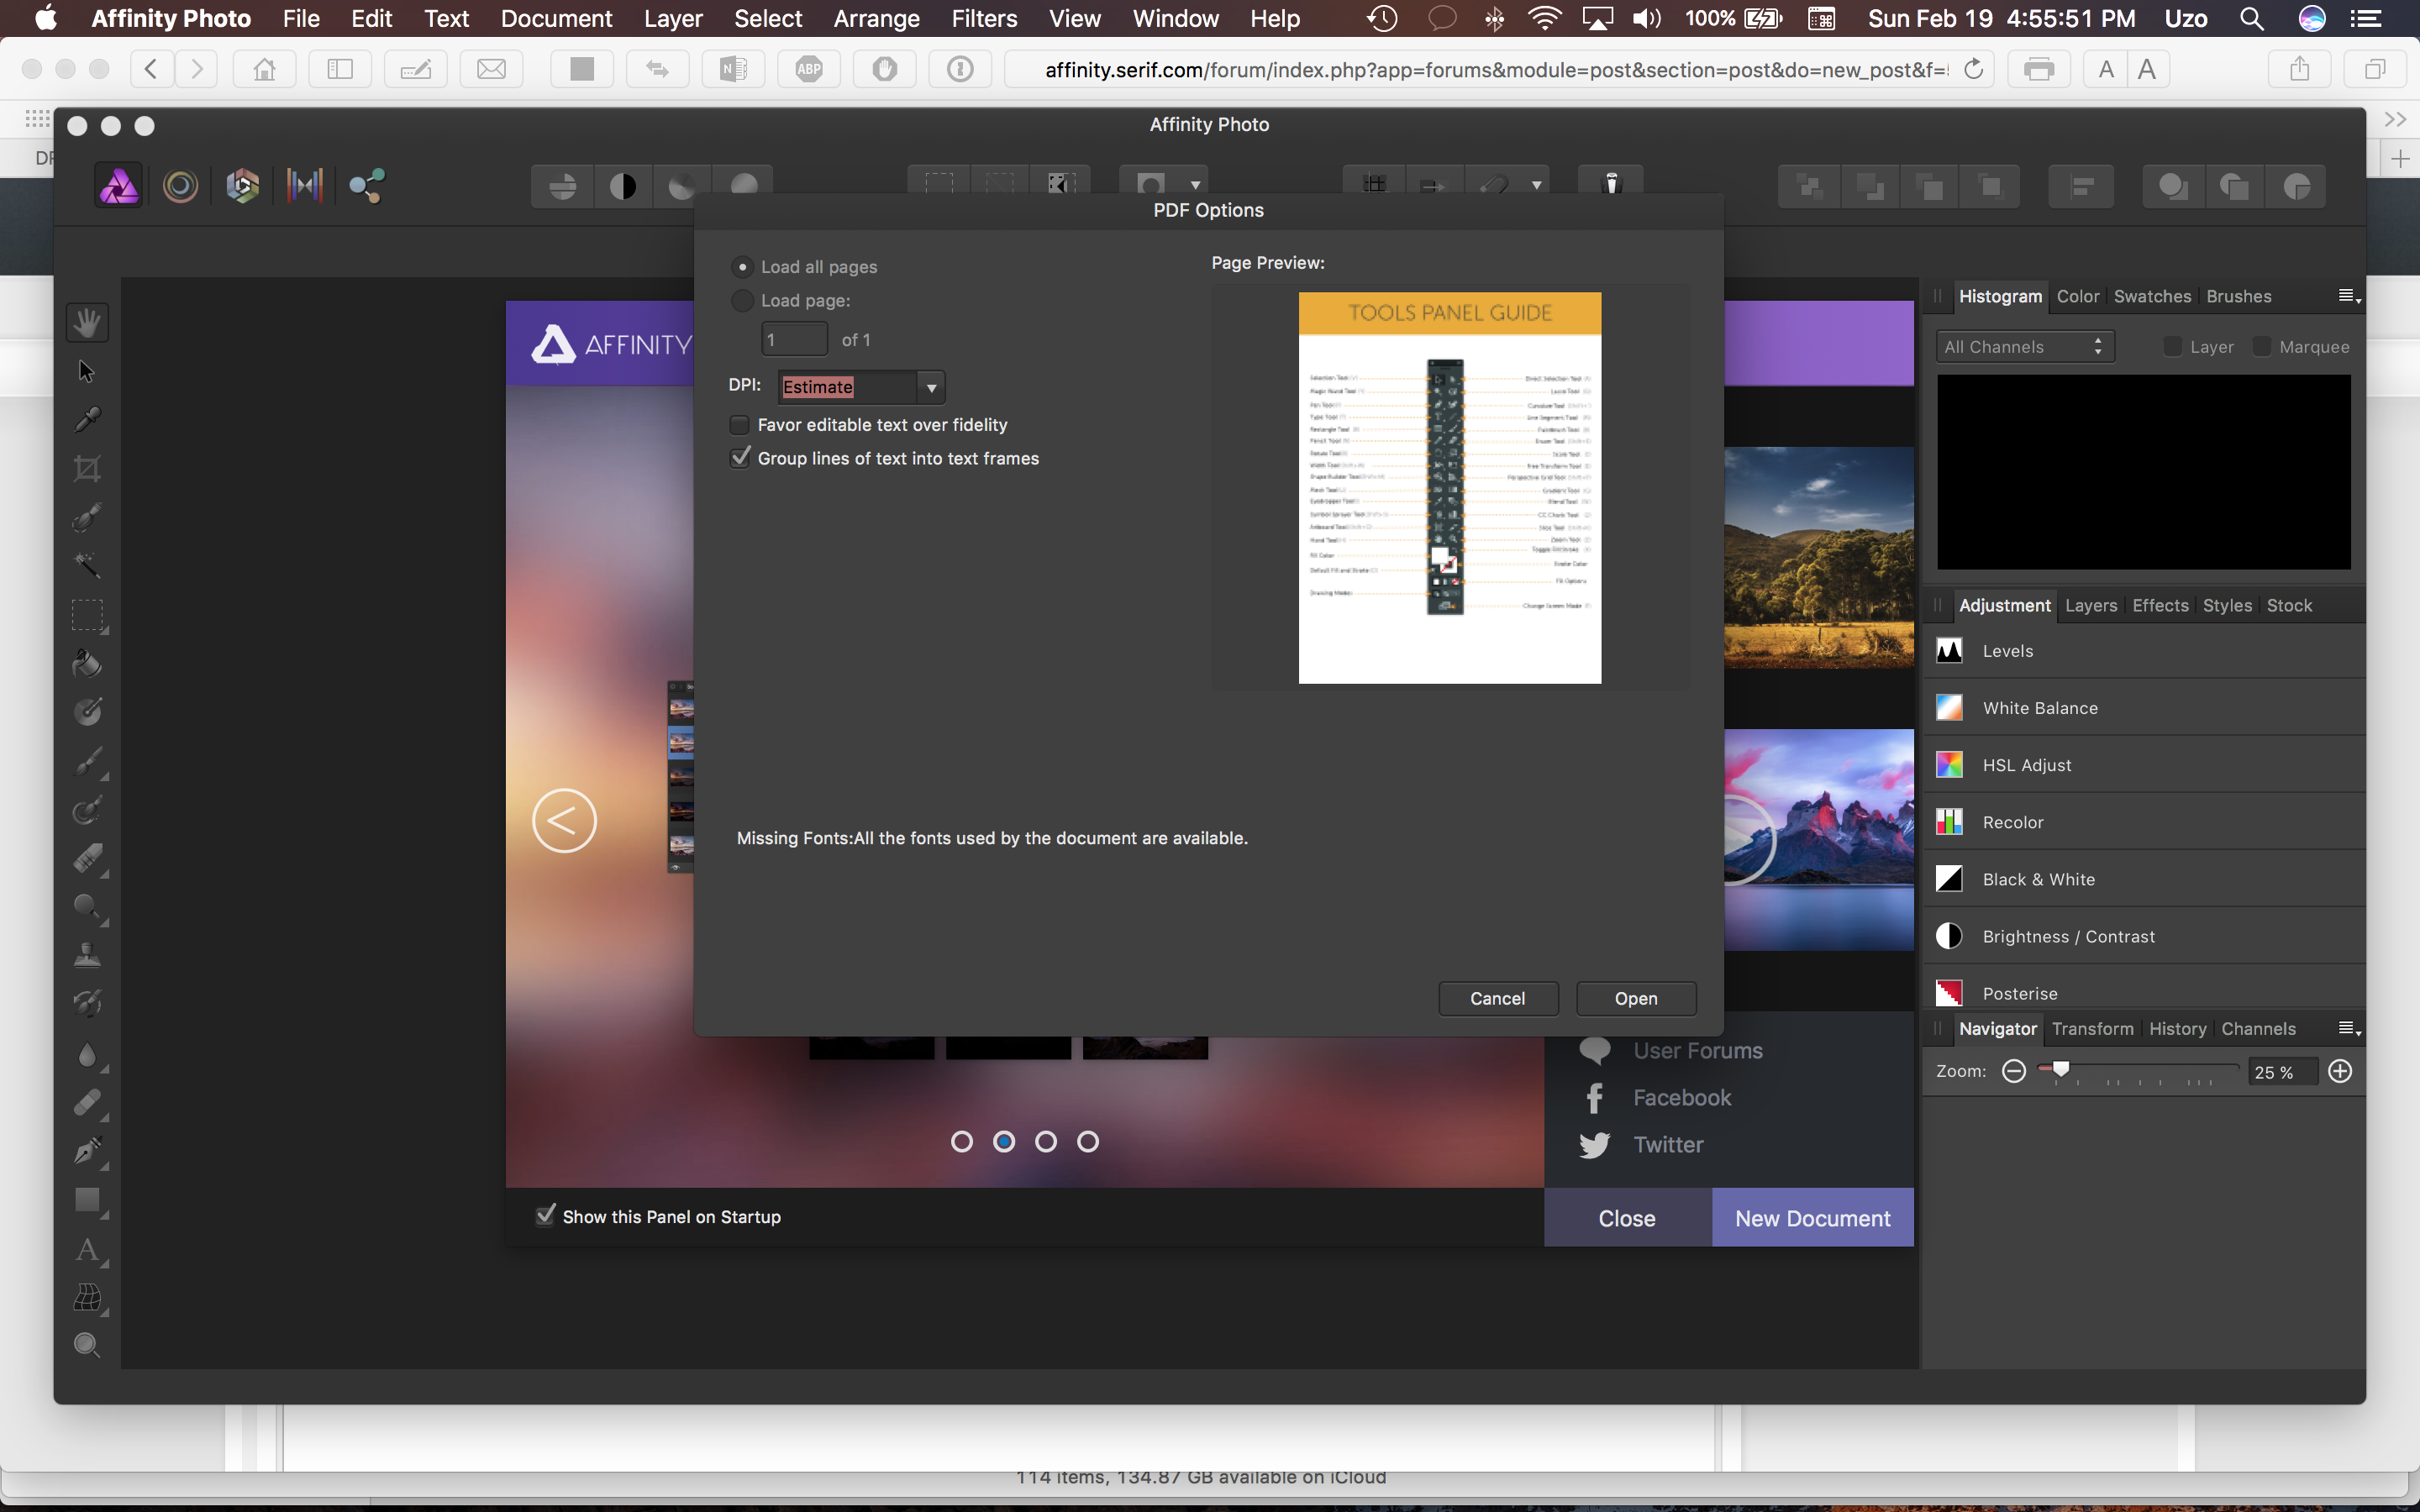The image size is (2420, 1512).
Task: Switch to the Channels tab
Action: (x=2256, y=1028)
